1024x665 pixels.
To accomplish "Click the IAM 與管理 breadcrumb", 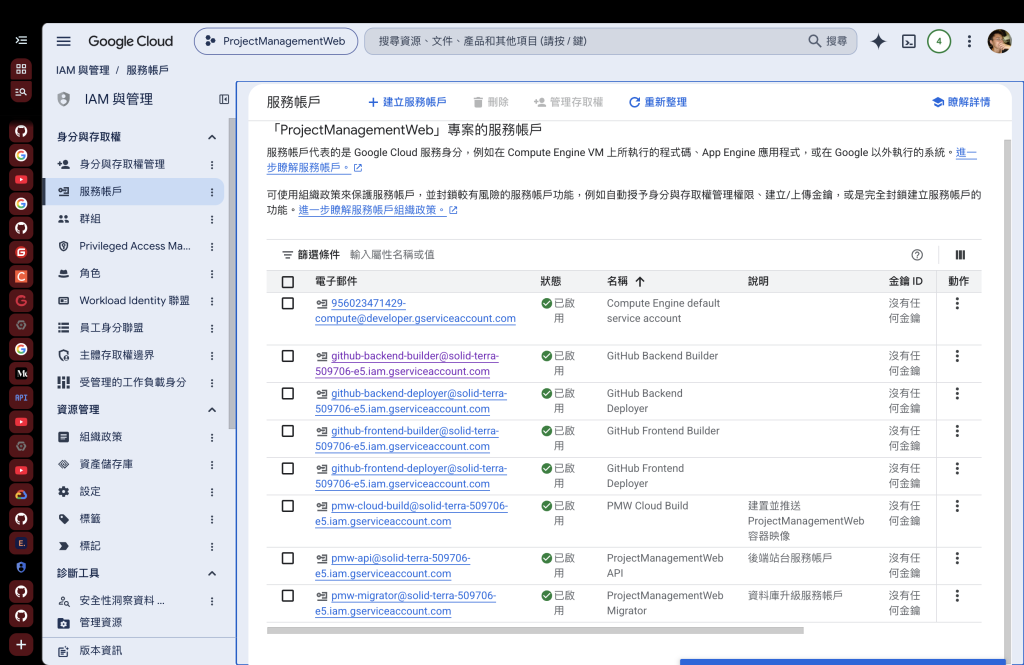I will pyautogui.click(x=82, y=70).
